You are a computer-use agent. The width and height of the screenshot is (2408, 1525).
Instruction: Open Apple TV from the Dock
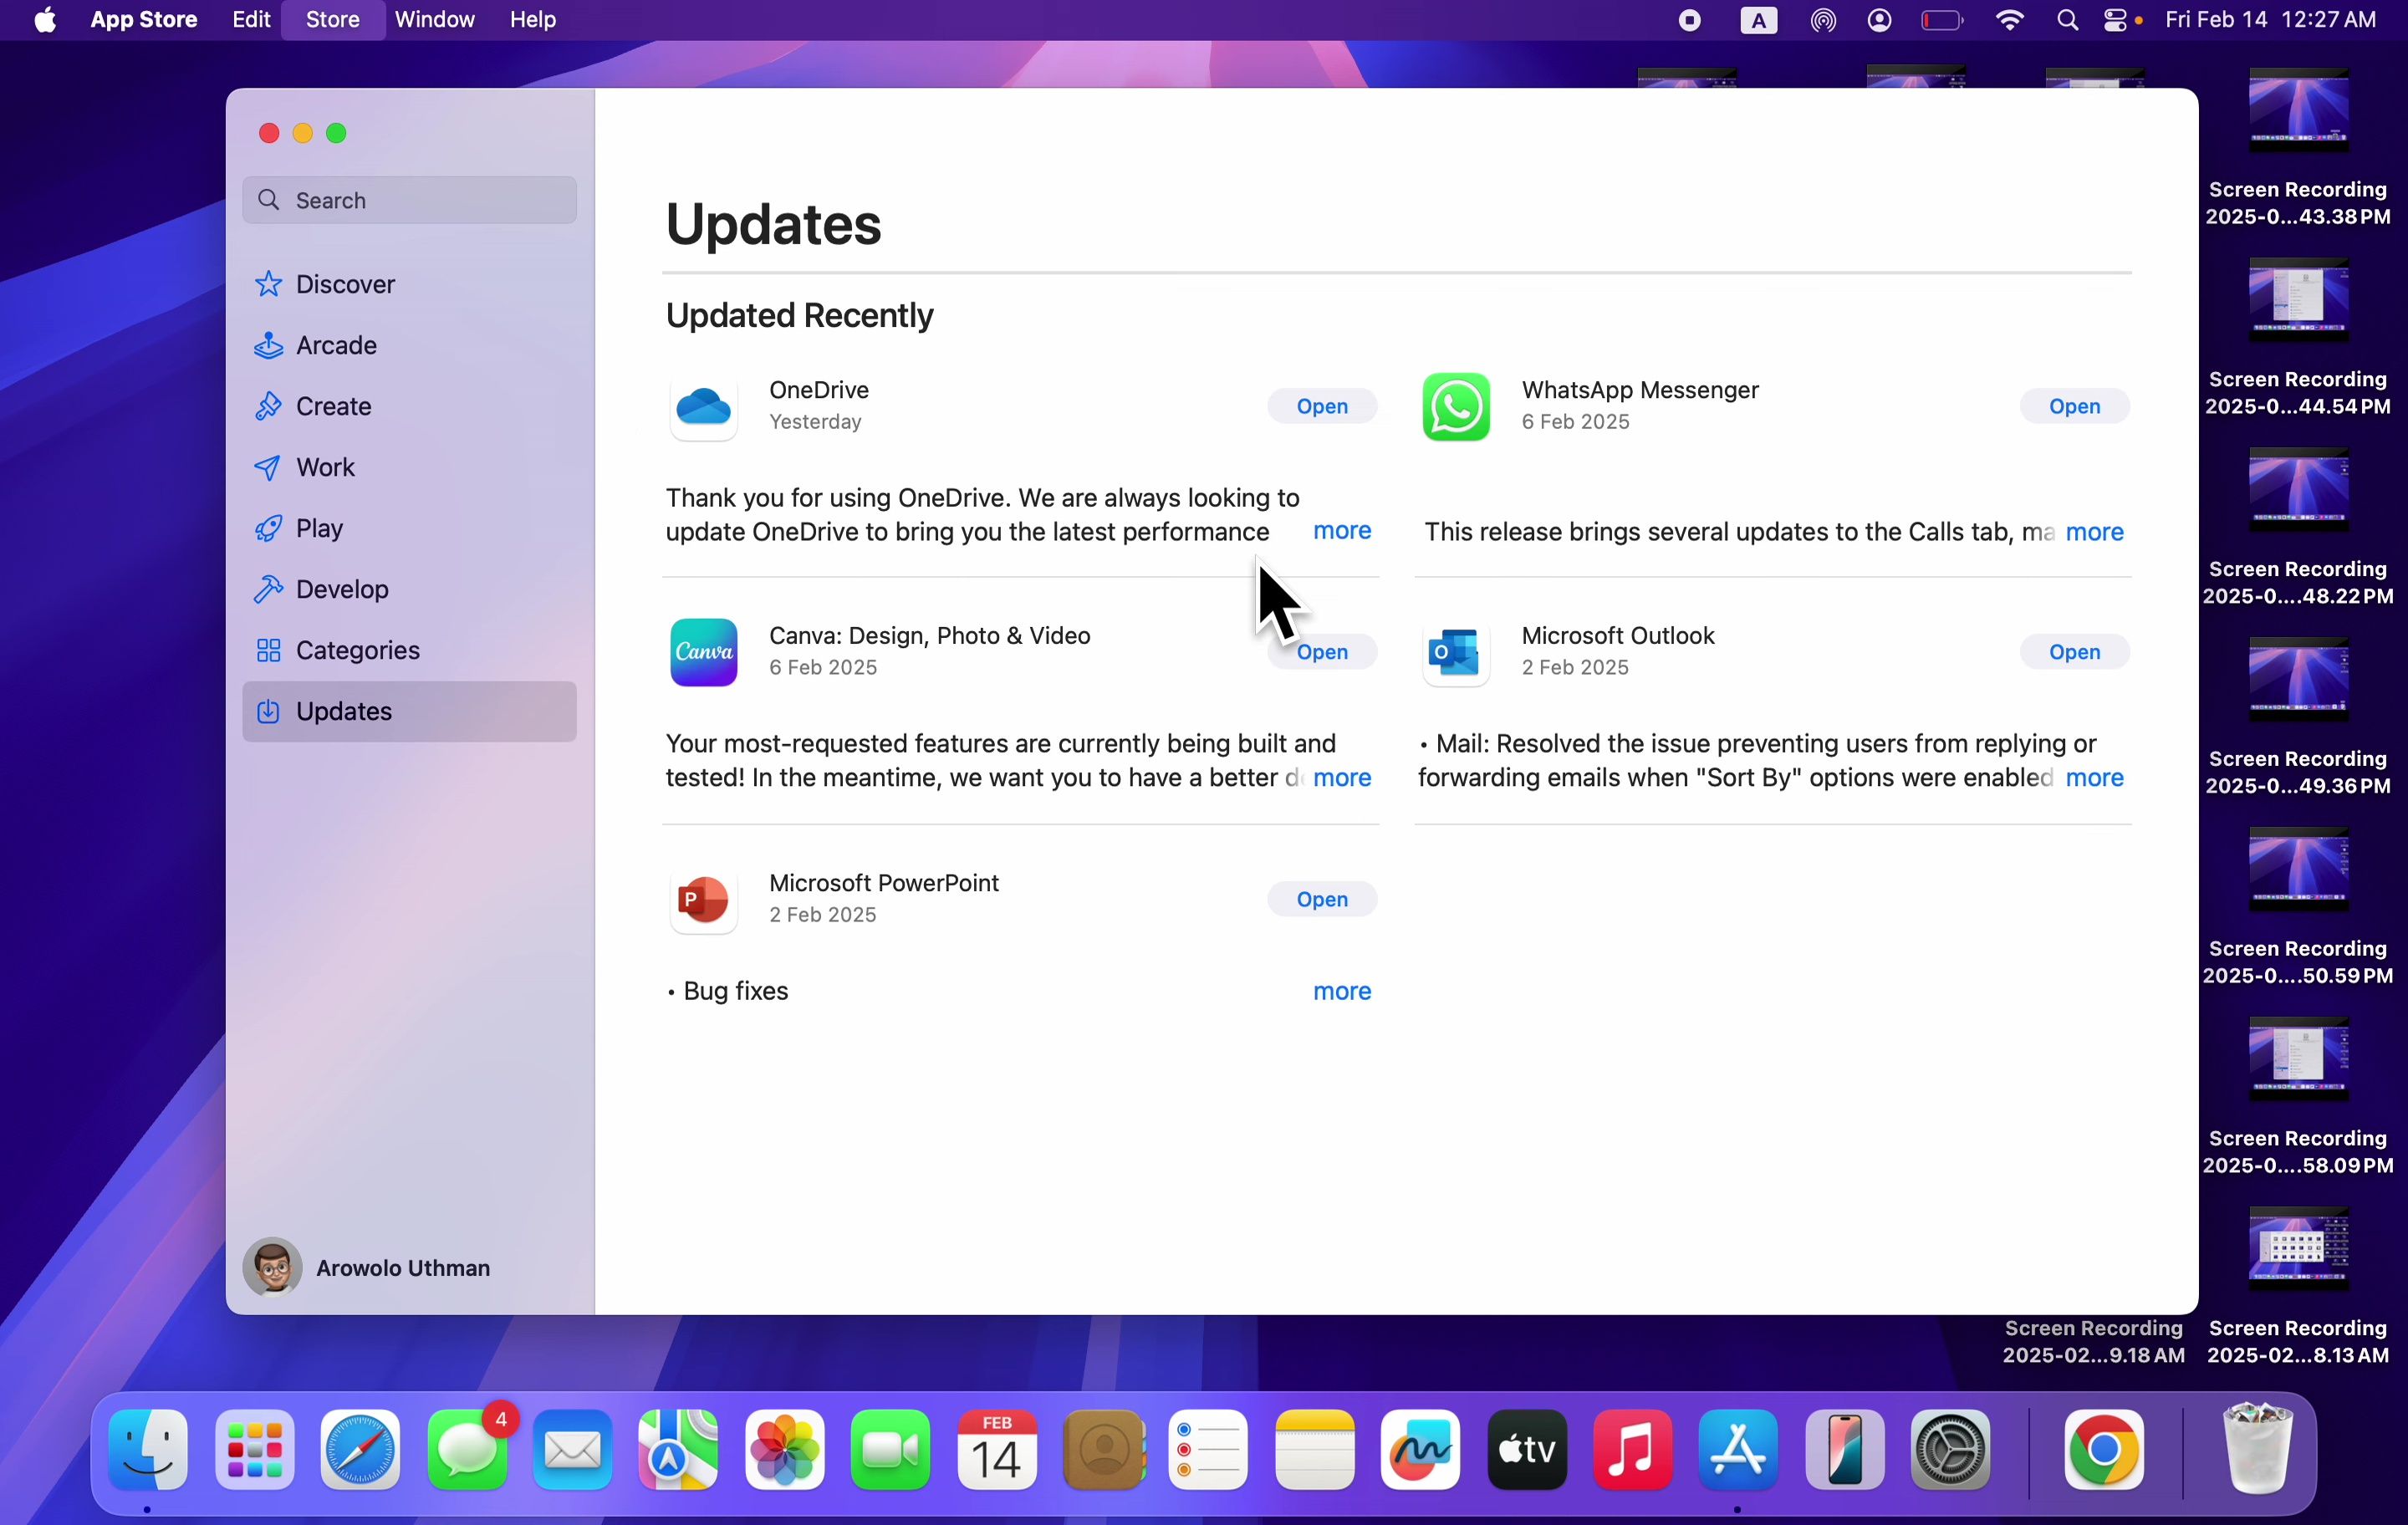pyautogui.click(x=1527, y=1450)
